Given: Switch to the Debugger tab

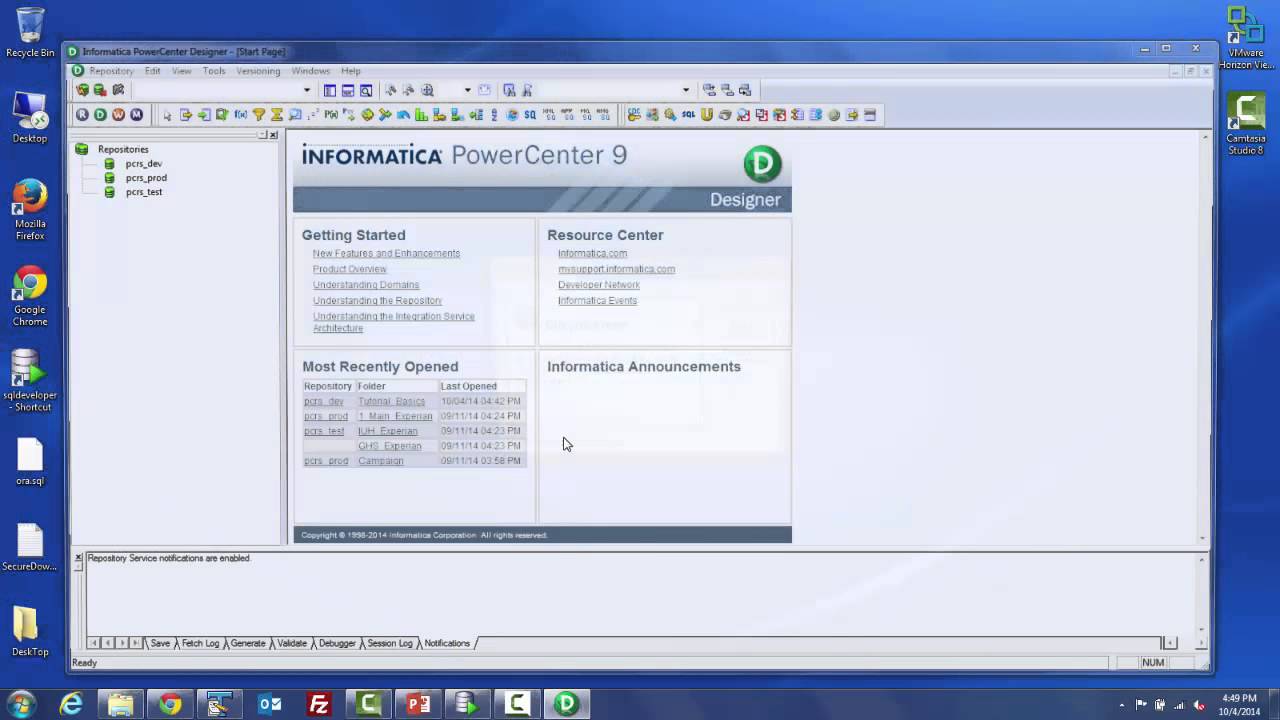Looking at the screenshot, I should 337,643.
